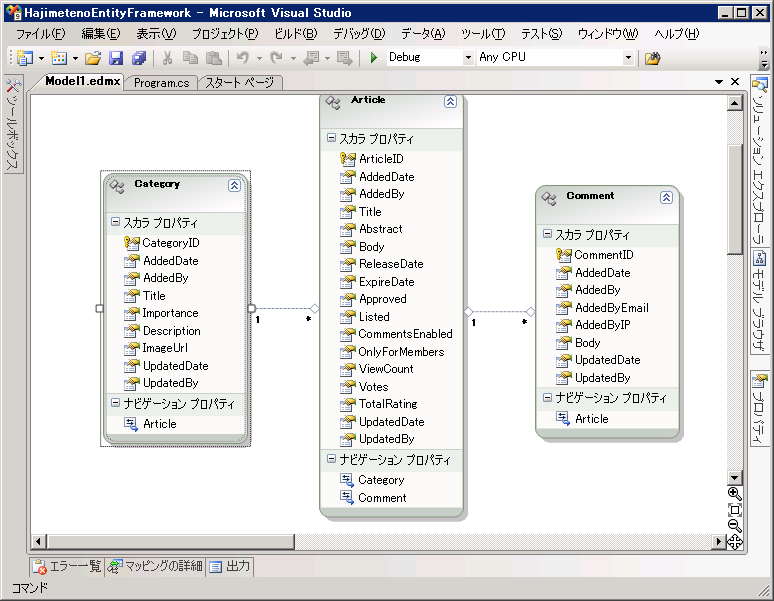
Task: Select the Importance property in Category
Action: pyautogui.click(x=170, y=313)
